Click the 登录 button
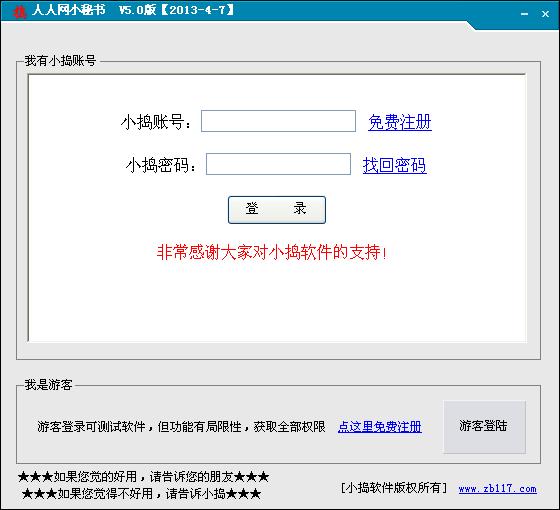The width and height of the screenshot is (560, 510). click(x=277, y=210)
